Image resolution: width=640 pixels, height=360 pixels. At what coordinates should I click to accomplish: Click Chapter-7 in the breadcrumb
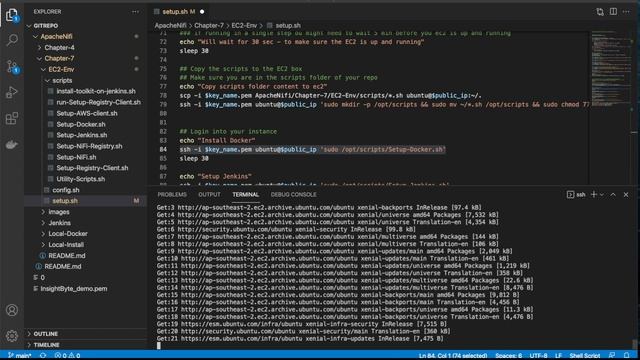click(209, 25)
